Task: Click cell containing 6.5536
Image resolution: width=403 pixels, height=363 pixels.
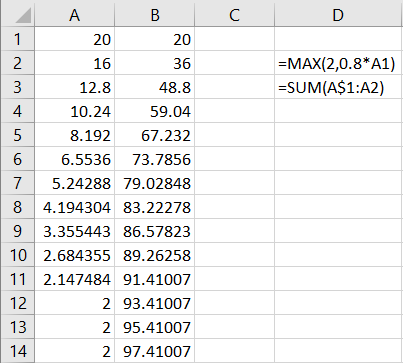Action: click(74, 159)
